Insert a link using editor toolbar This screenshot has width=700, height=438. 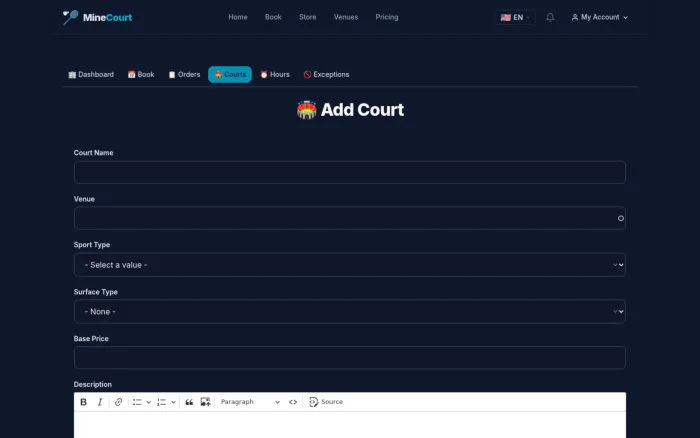tap(118, 402)
